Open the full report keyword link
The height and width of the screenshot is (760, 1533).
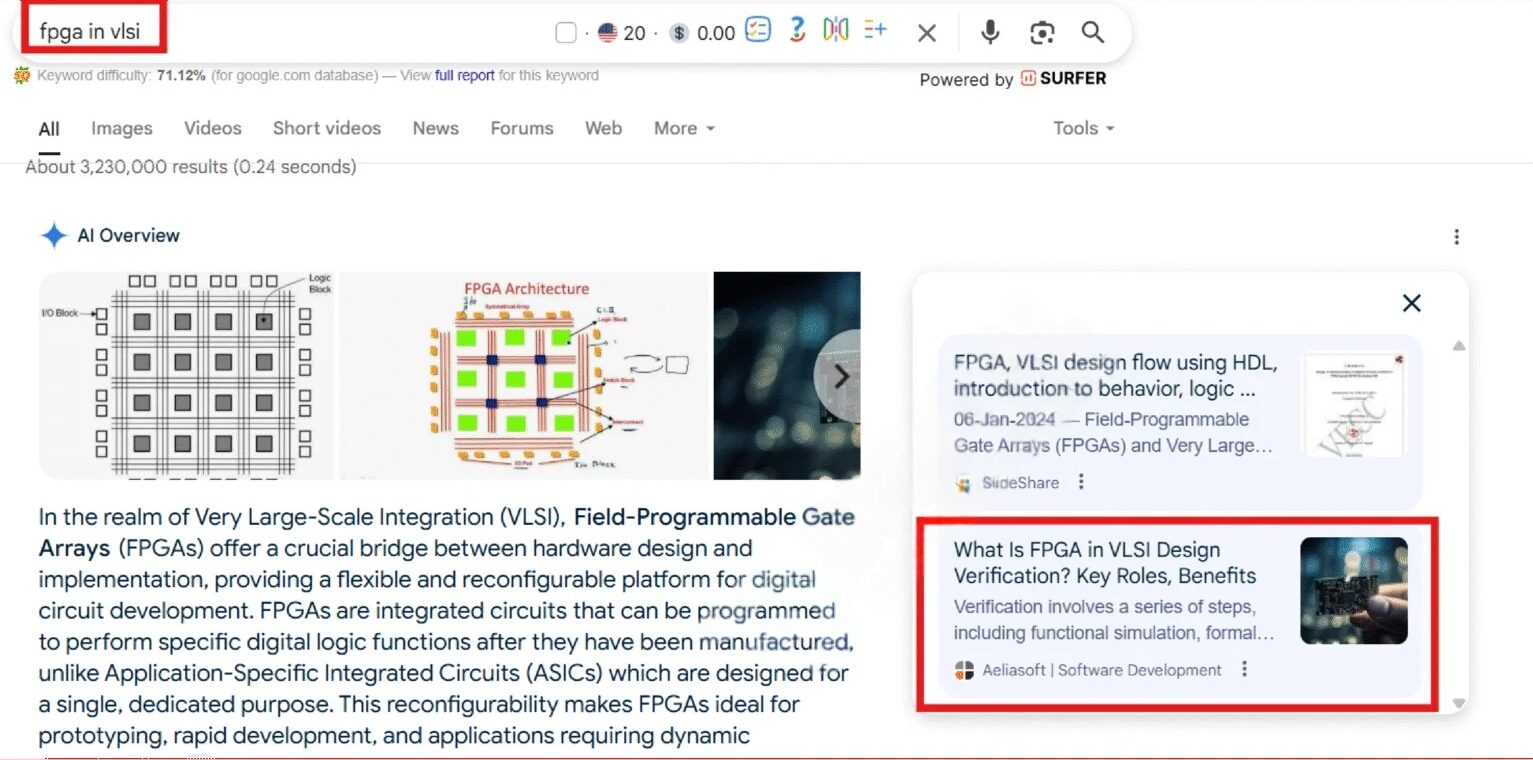click(x=465, y=75)
